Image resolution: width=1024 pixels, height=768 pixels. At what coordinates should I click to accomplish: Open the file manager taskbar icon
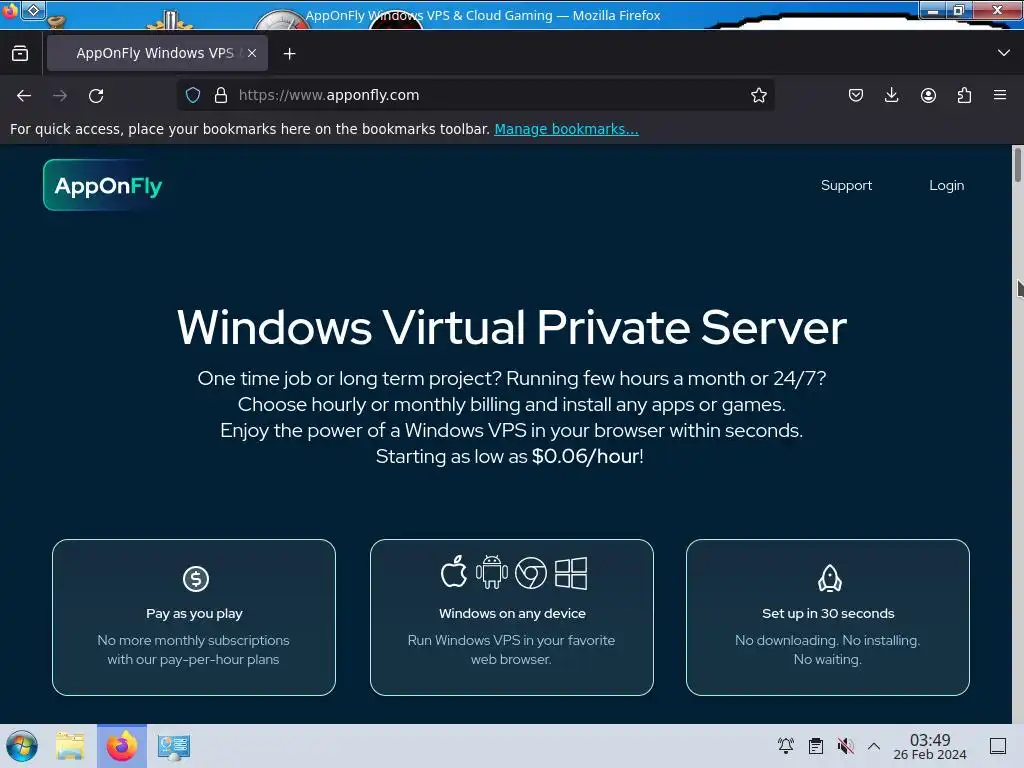click(x=70, y=746)
